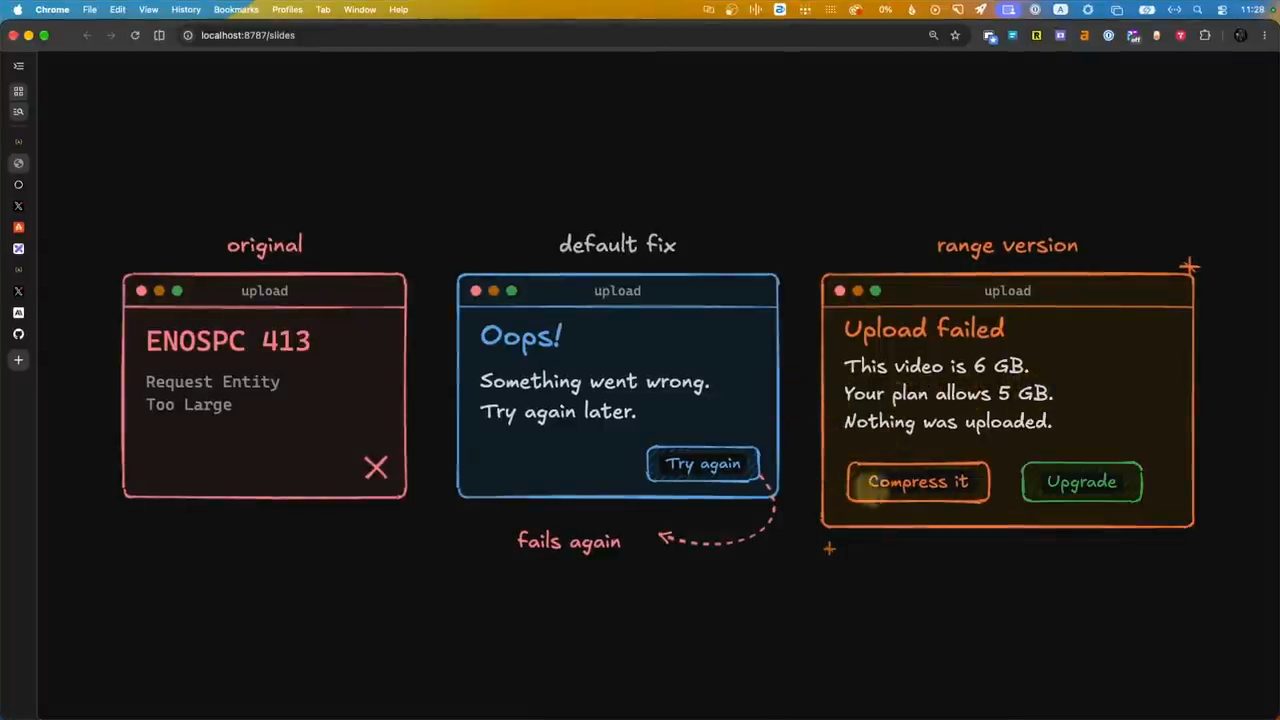
Task: Click the yellow R extension icon
Action: tap(1036, 35)
